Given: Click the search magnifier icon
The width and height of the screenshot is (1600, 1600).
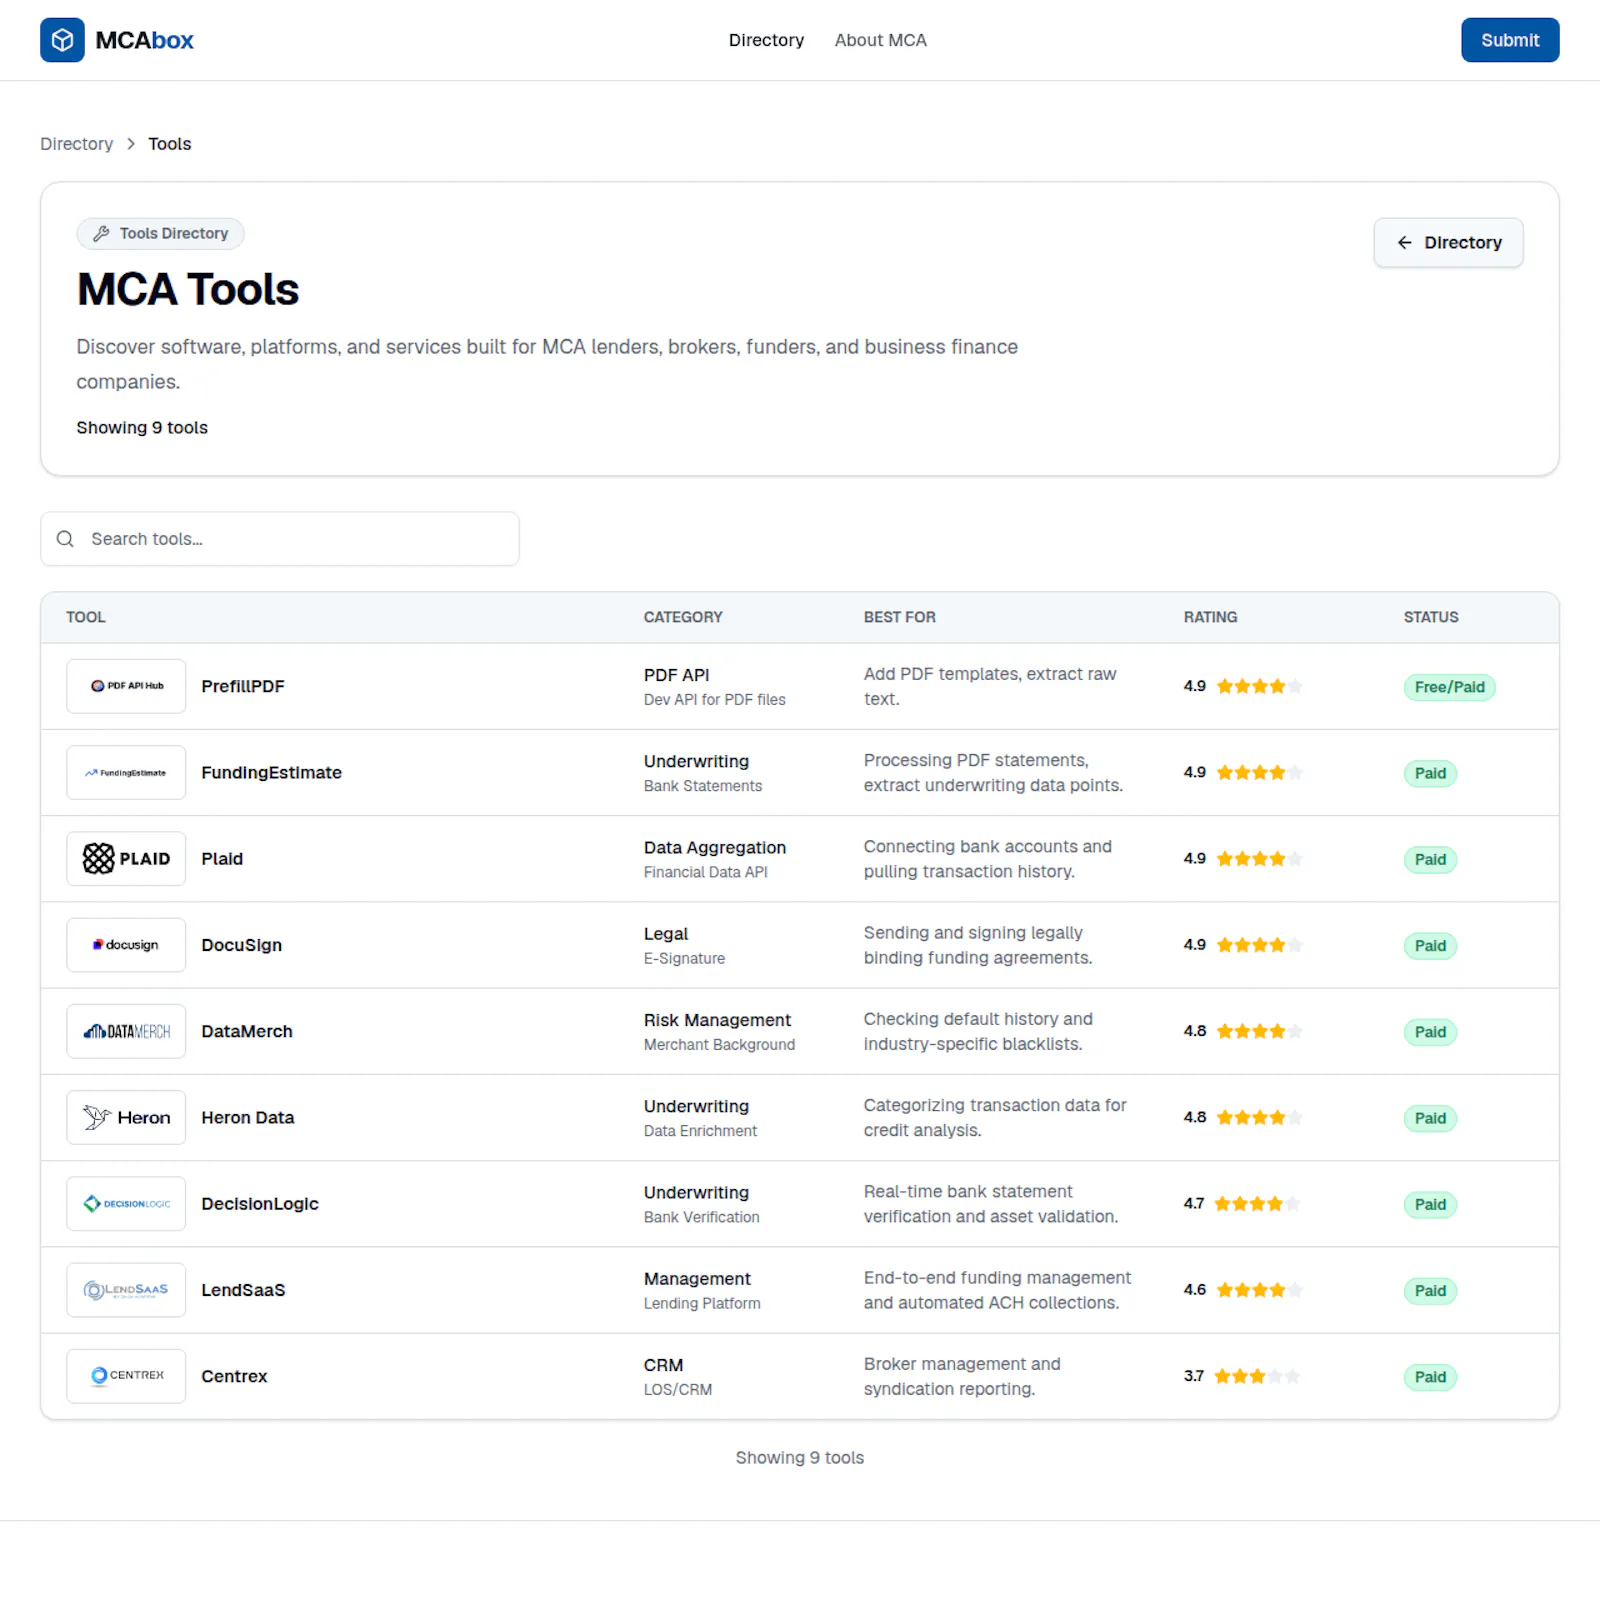Looking at the screenshot, I should pos(65,539).
